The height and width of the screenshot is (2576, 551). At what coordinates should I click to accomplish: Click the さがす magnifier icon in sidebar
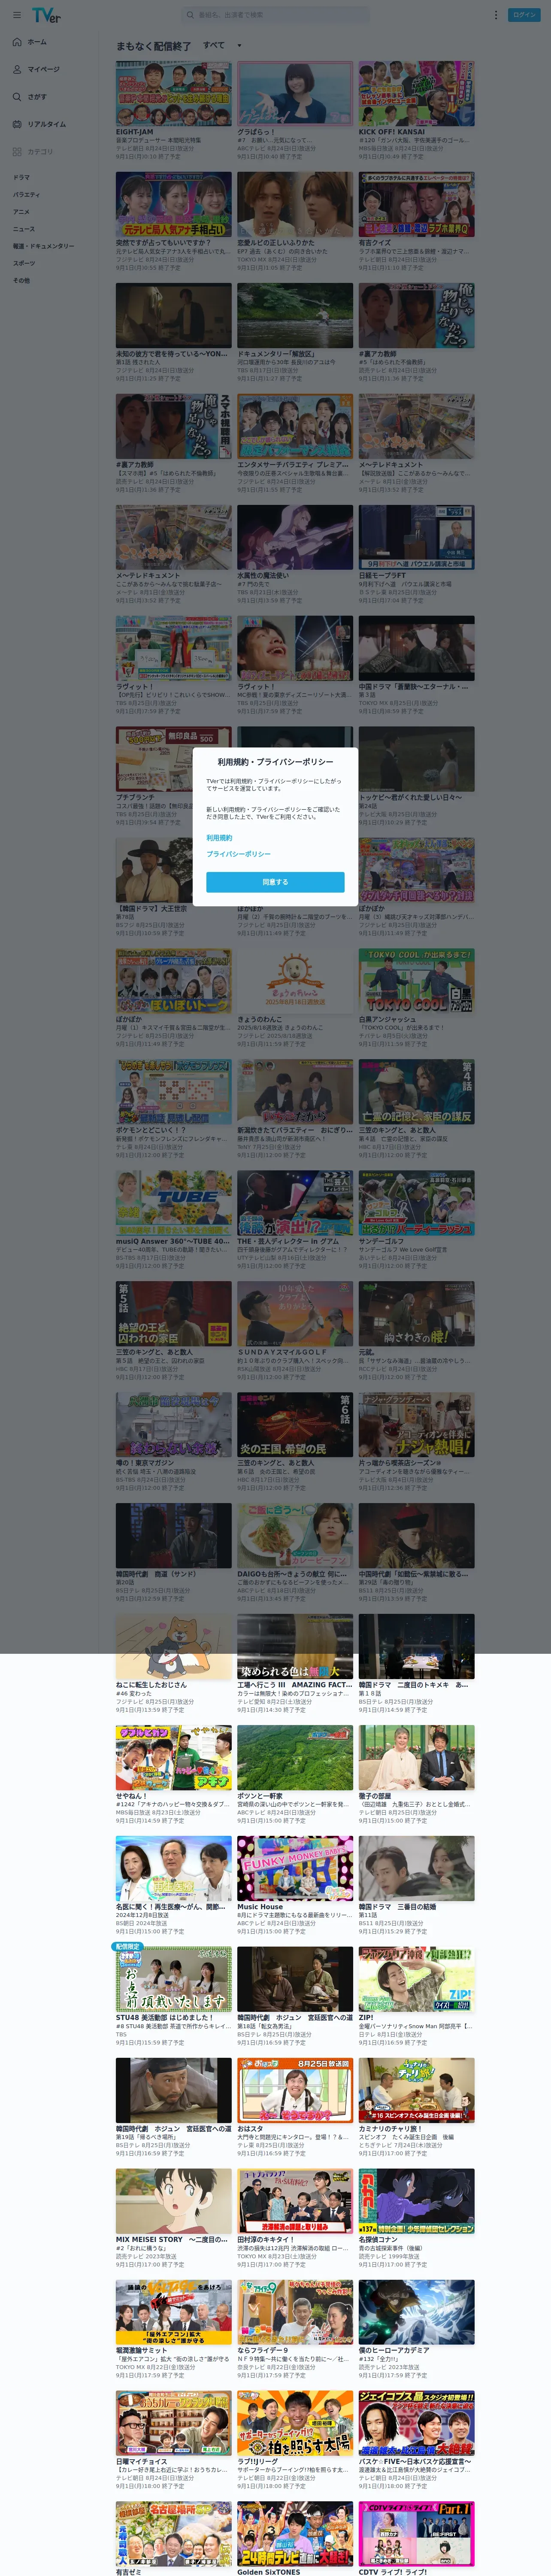point(17,97)
